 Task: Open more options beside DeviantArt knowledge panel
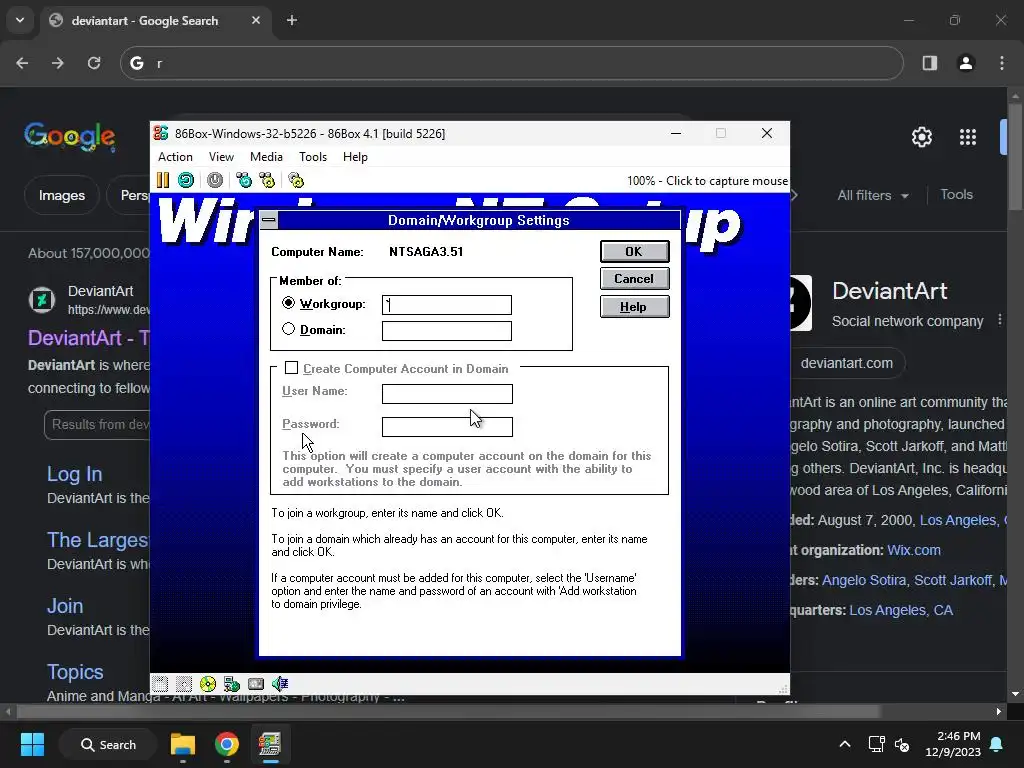click(x=999, y=320)
